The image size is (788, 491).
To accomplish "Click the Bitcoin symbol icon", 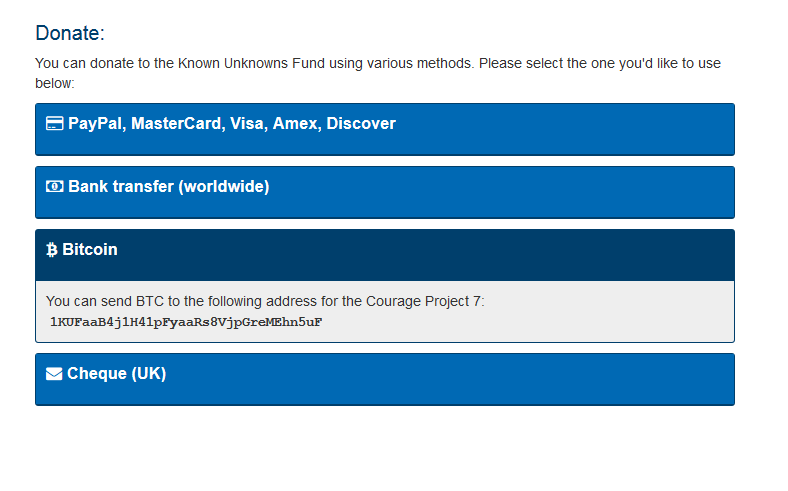I will point(52,250).
